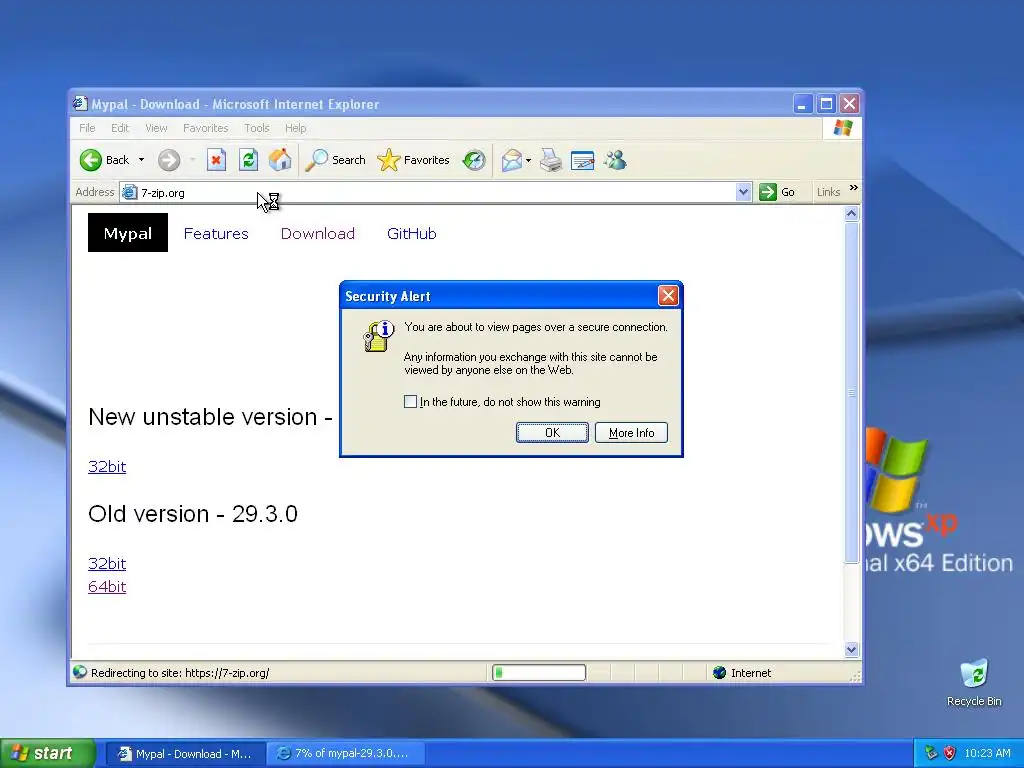Close the Security Alert dialog
Image resolution: width=1024 pixels, height=768 pixels.
pyautogui.click(x=668, y=296)
